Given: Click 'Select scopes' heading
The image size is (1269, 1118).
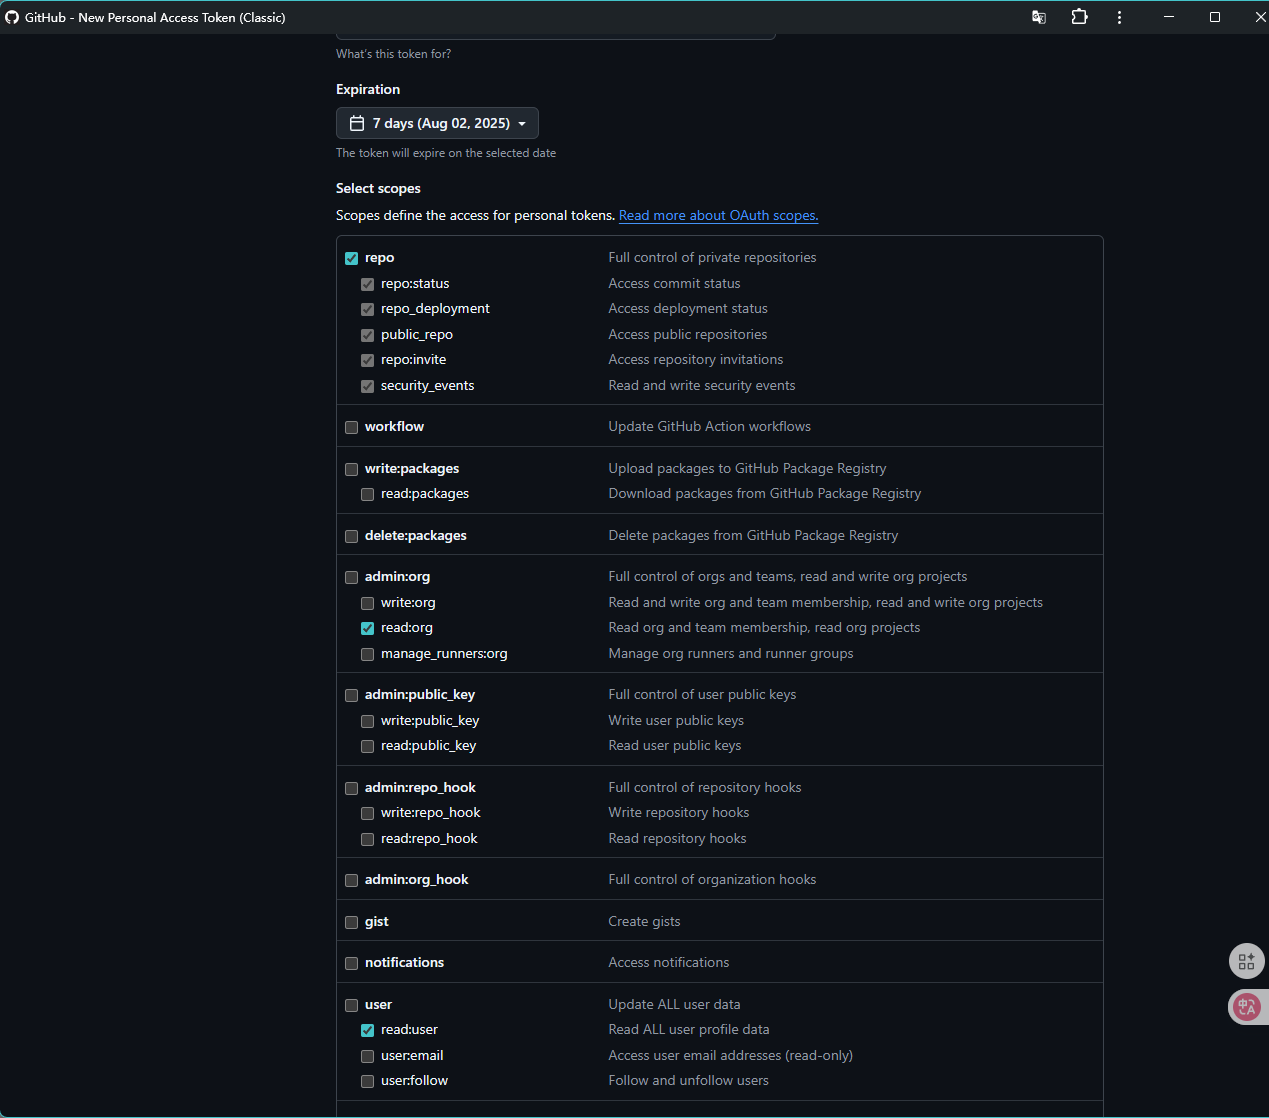Looking at the screenshot, I should pyautogui.click(x=378, y=188).
